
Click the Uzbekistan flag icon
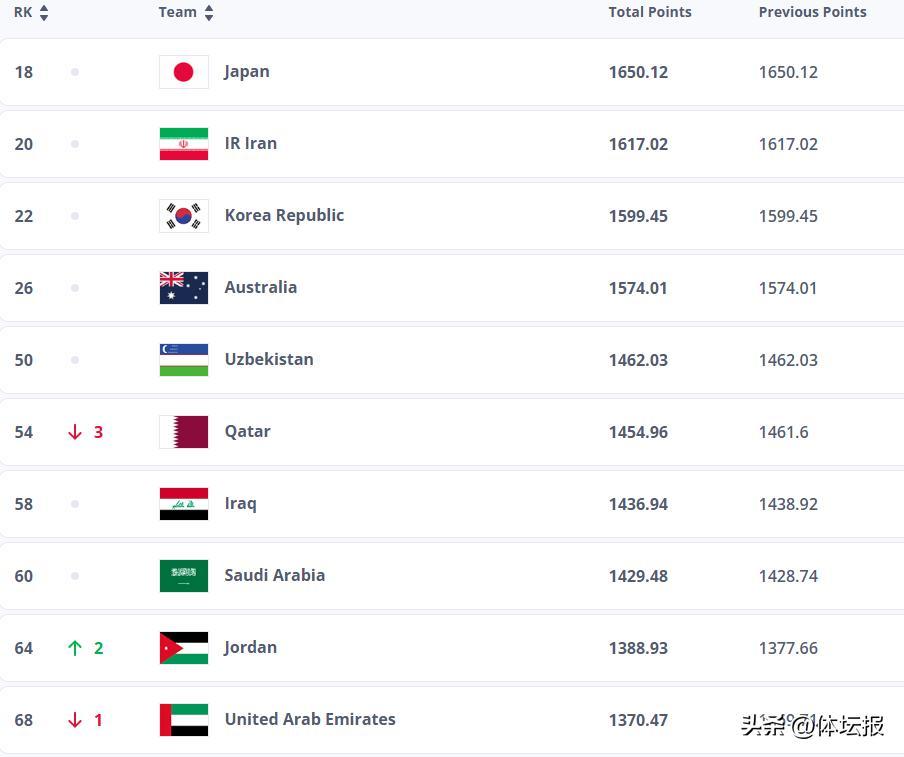tap(184, 360)
